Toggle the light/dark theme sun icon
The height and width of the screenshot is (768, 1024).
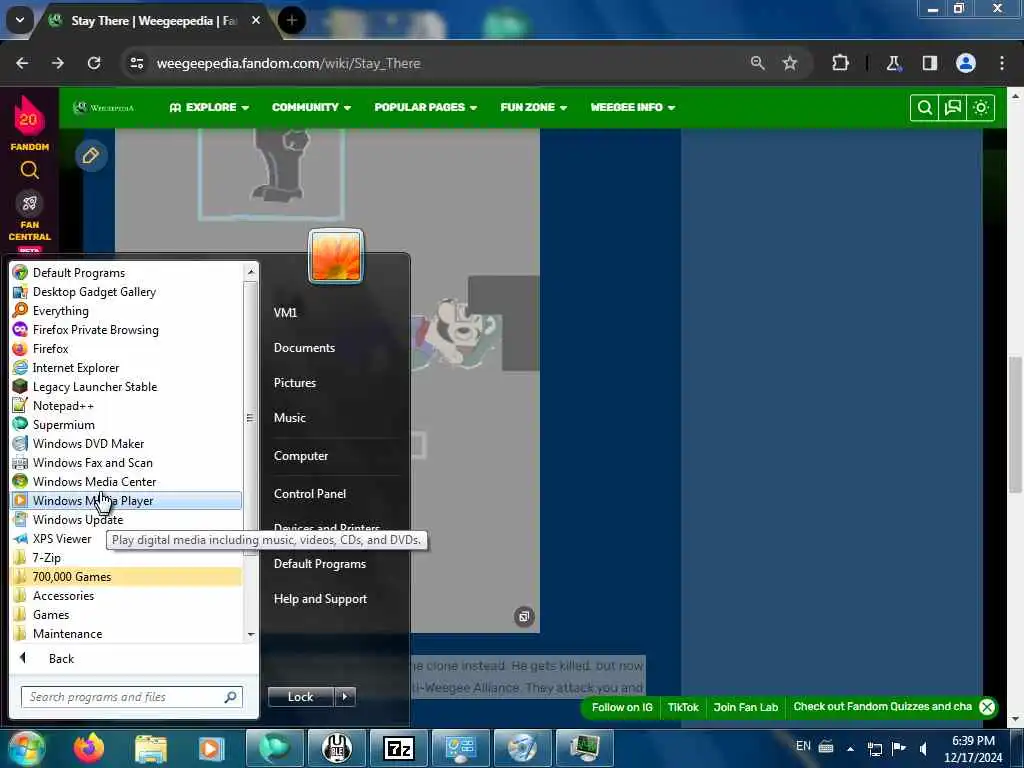pos(981,108)
